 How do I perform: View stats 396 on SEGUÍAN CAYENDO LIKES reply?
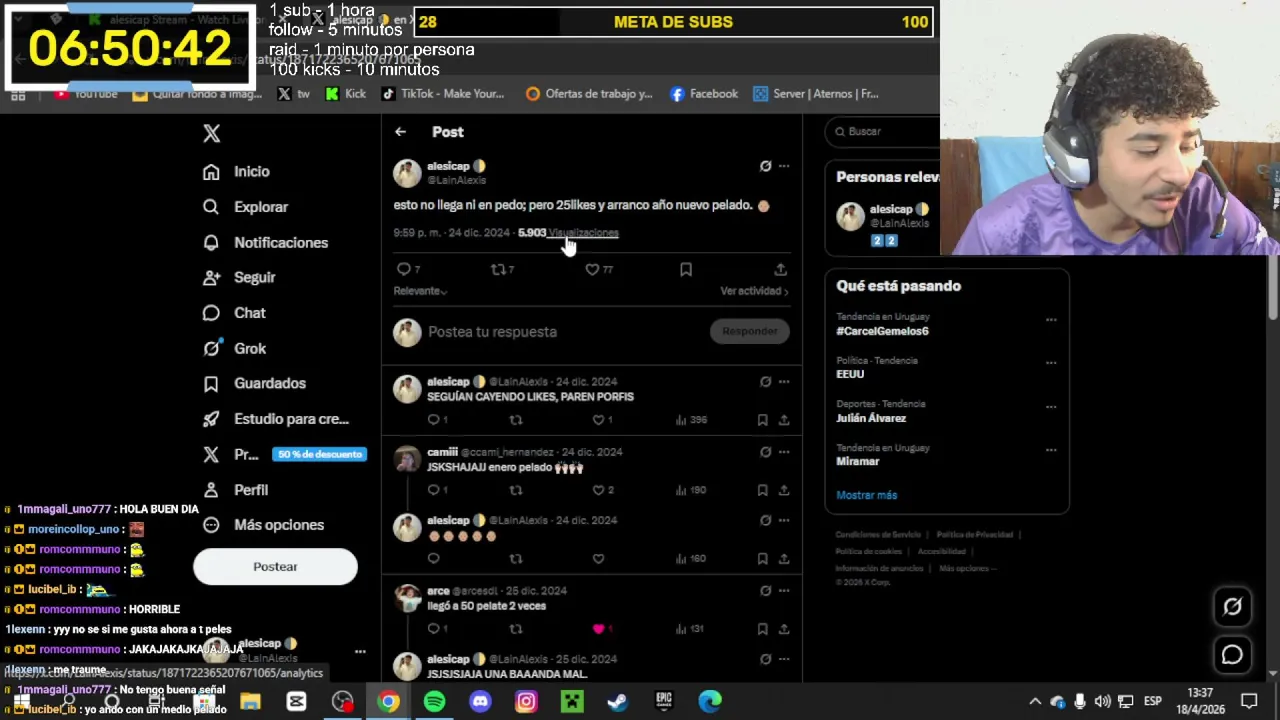pos(691,420)
